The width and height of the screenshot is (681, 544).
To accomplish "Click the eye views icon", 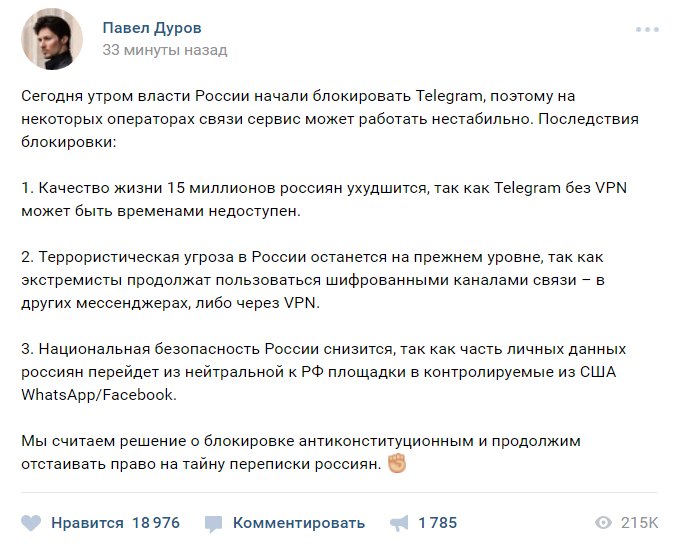I will [603, 523].
